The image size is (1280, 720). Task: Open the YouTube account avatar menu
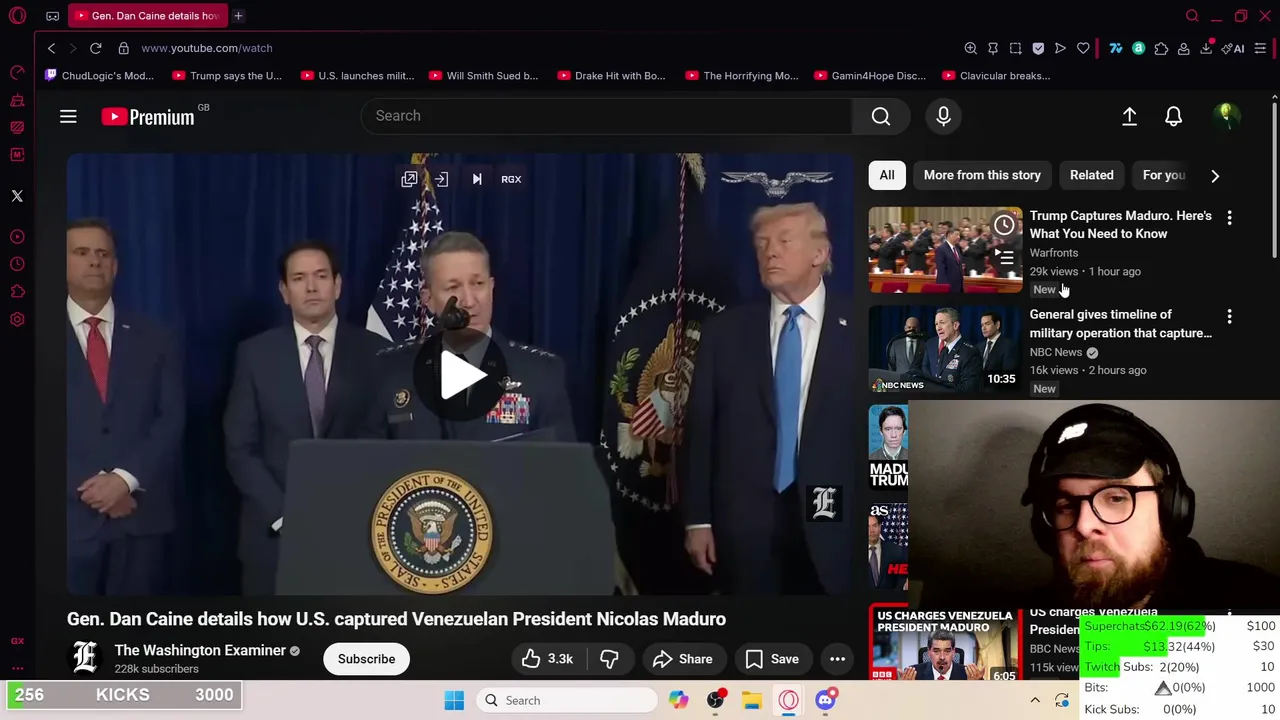click(1225, 116)
